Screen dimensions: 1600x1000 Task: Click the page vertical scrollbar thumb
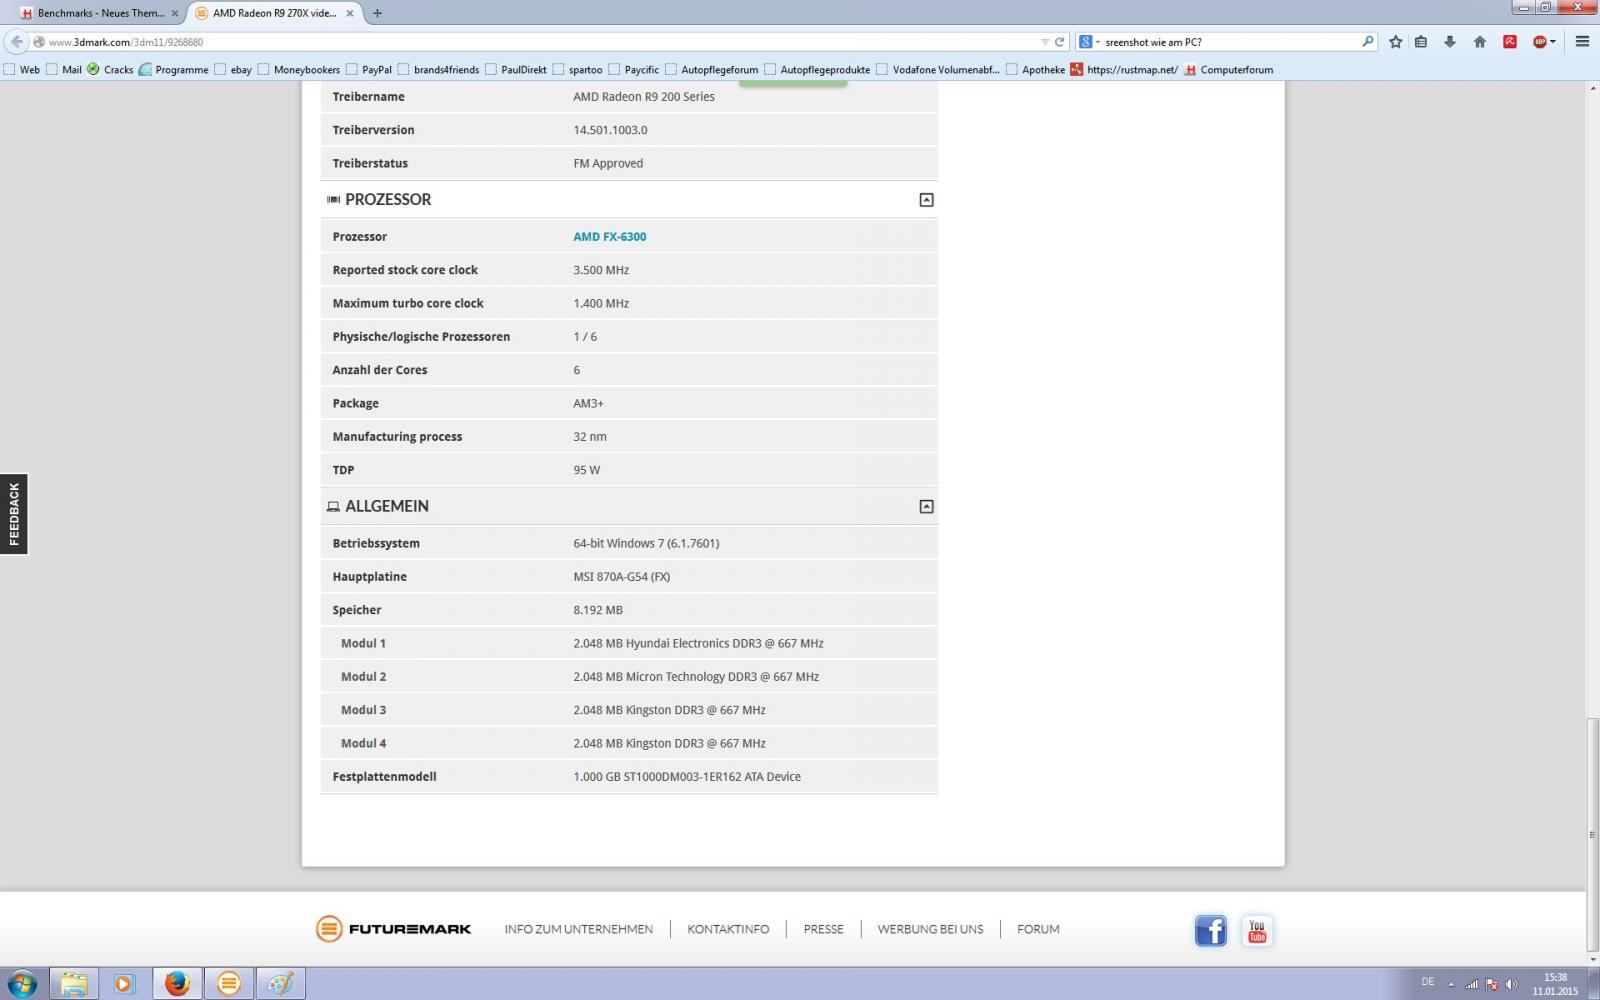tap(1592, 835)
